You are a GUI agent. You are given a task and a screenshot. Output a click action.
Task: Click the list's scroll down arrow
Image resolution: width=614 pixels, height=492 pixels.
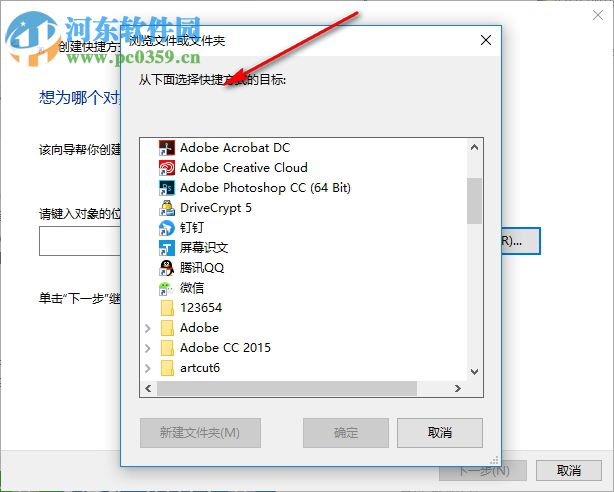tap(475, 371)
